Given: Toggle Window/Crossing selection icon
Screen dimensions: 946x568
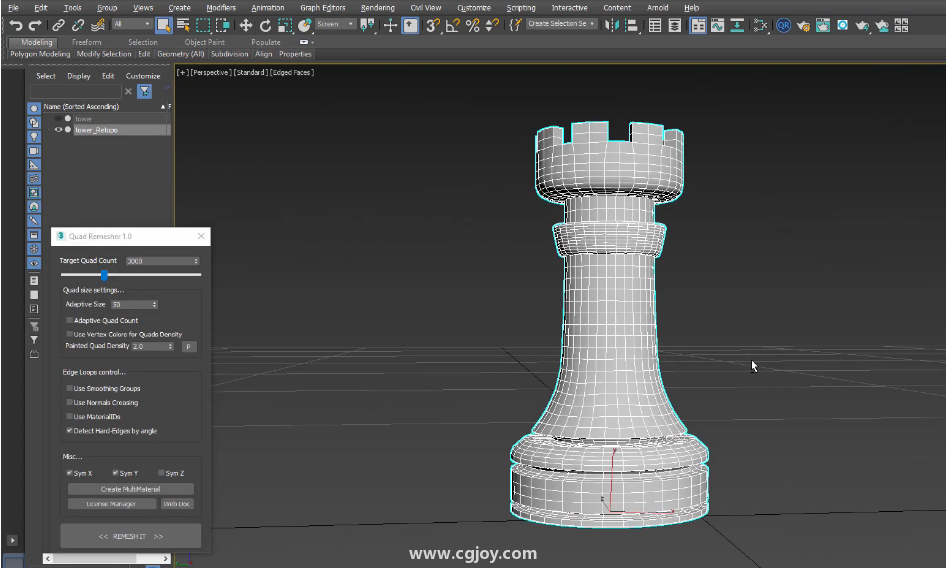Looking at the screenshot, I should 223,25.
